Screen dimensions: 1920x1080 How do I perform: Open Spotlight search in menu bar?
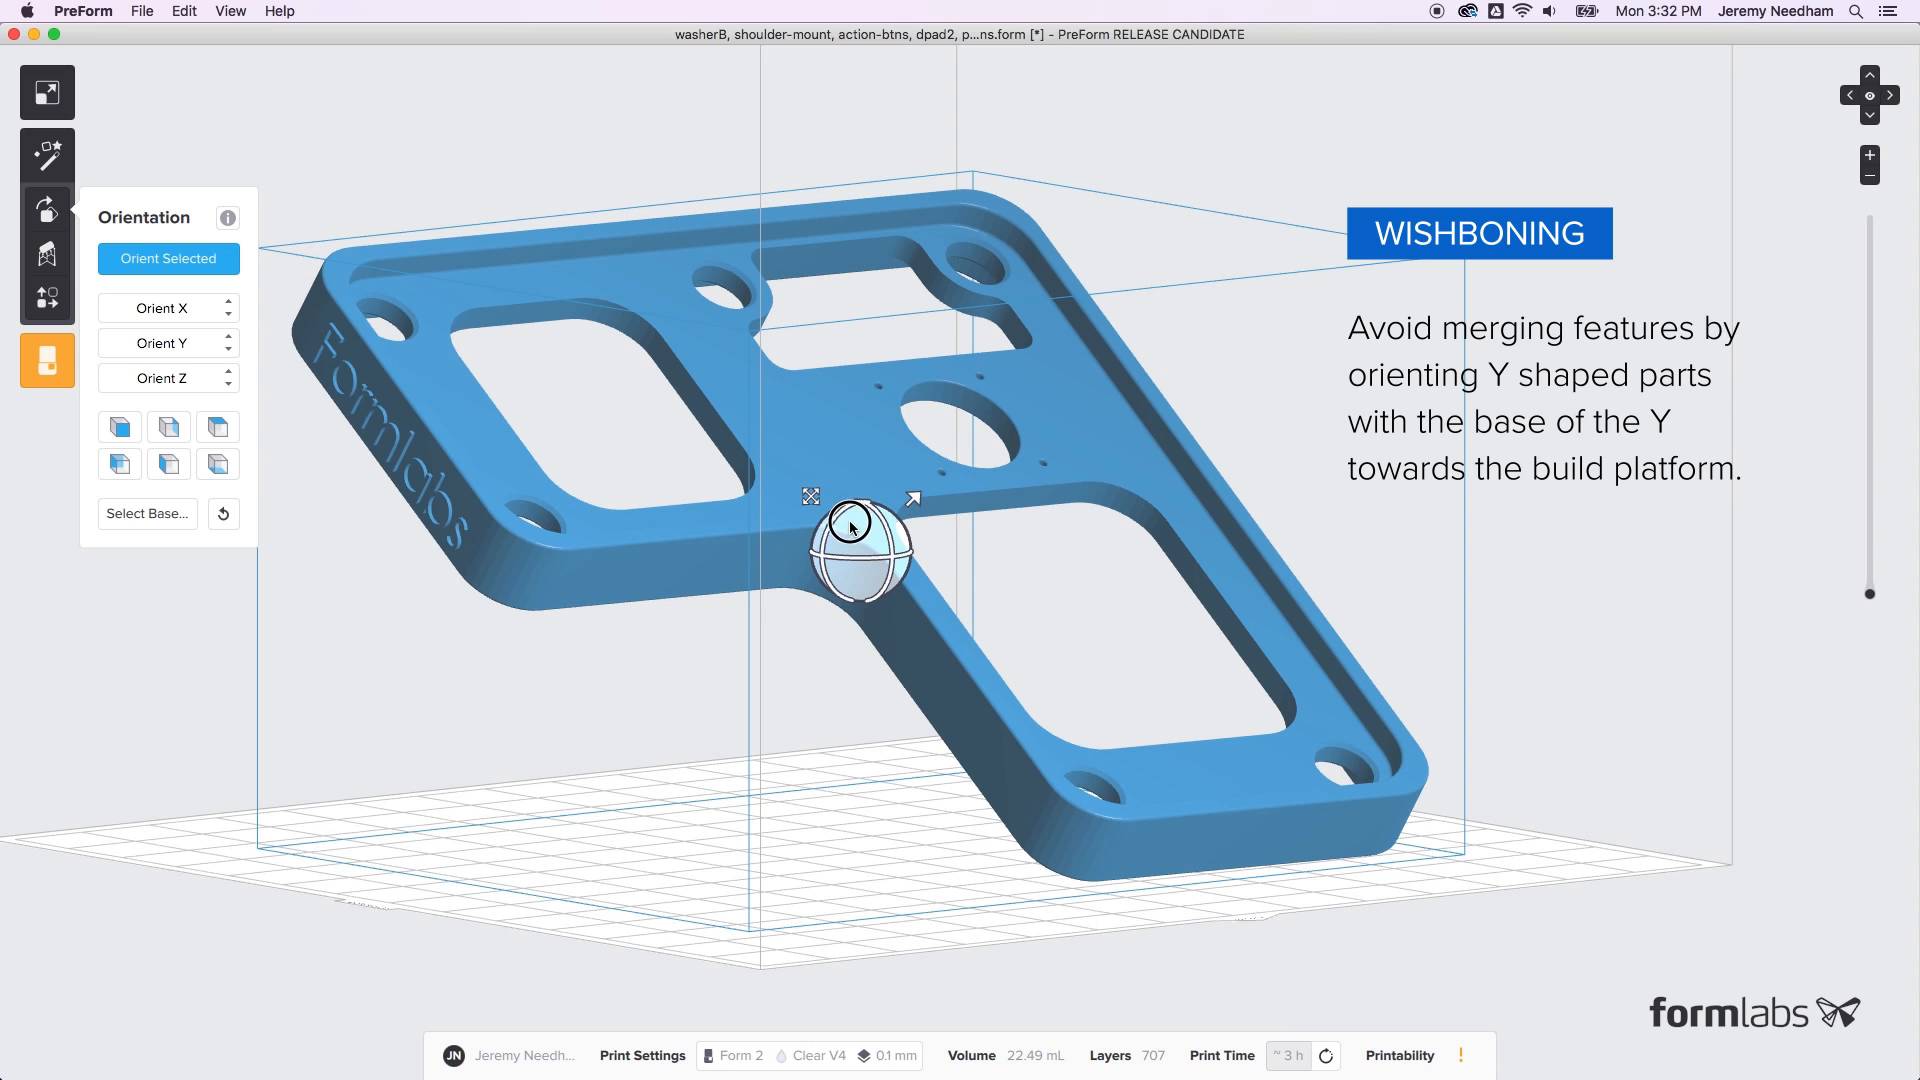point(1856,11)
